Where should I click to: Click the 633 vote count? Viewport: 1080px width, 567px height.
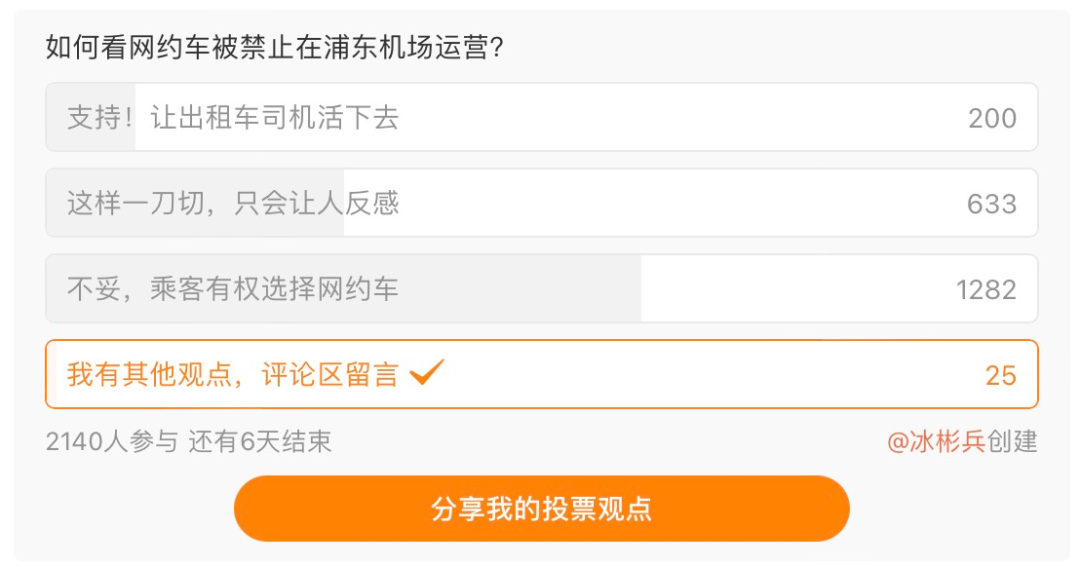coord(992,204)
